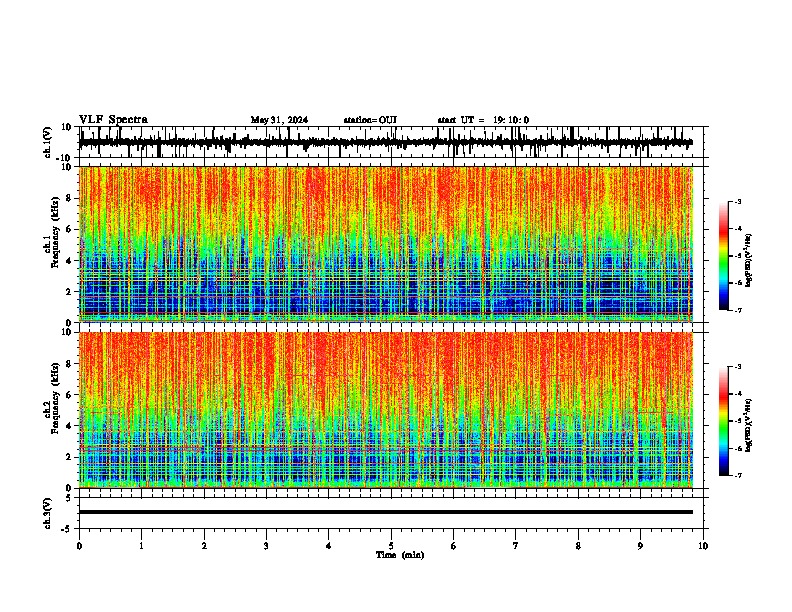792x612 pixels.
Task: Click the ch.3 flat black voltage line
Action: pyautogui.click(x=385, y=512)
